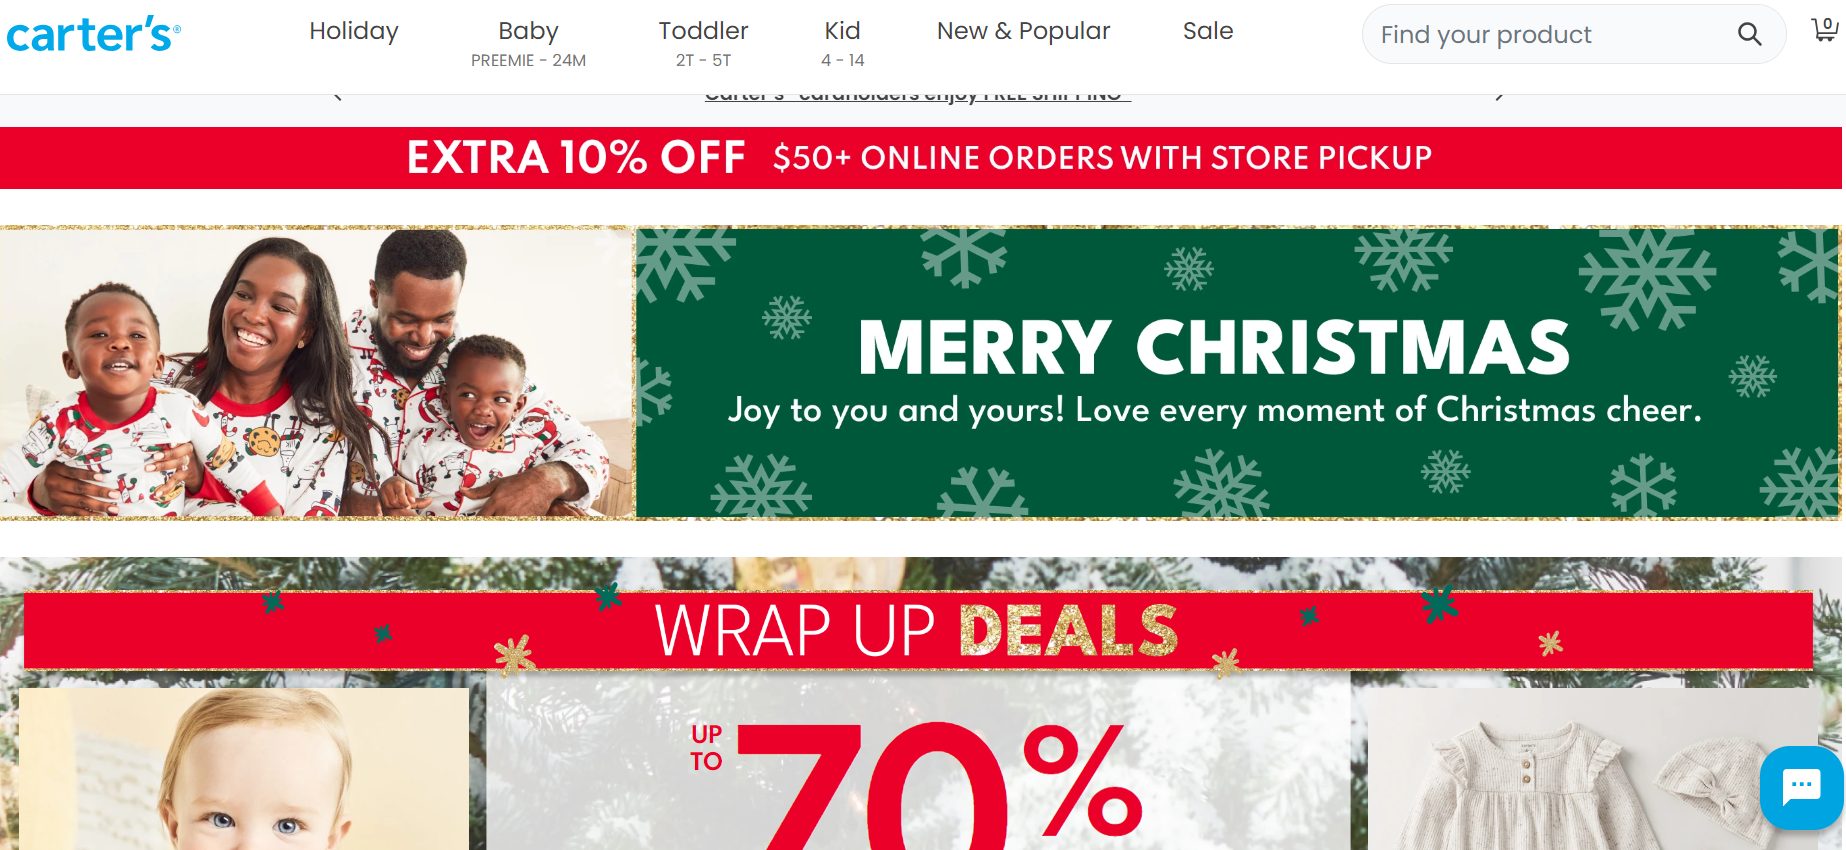The image size is (1846, 850).
Task: Open the Merry Christmas green banner
Action: pos(1238,373)
